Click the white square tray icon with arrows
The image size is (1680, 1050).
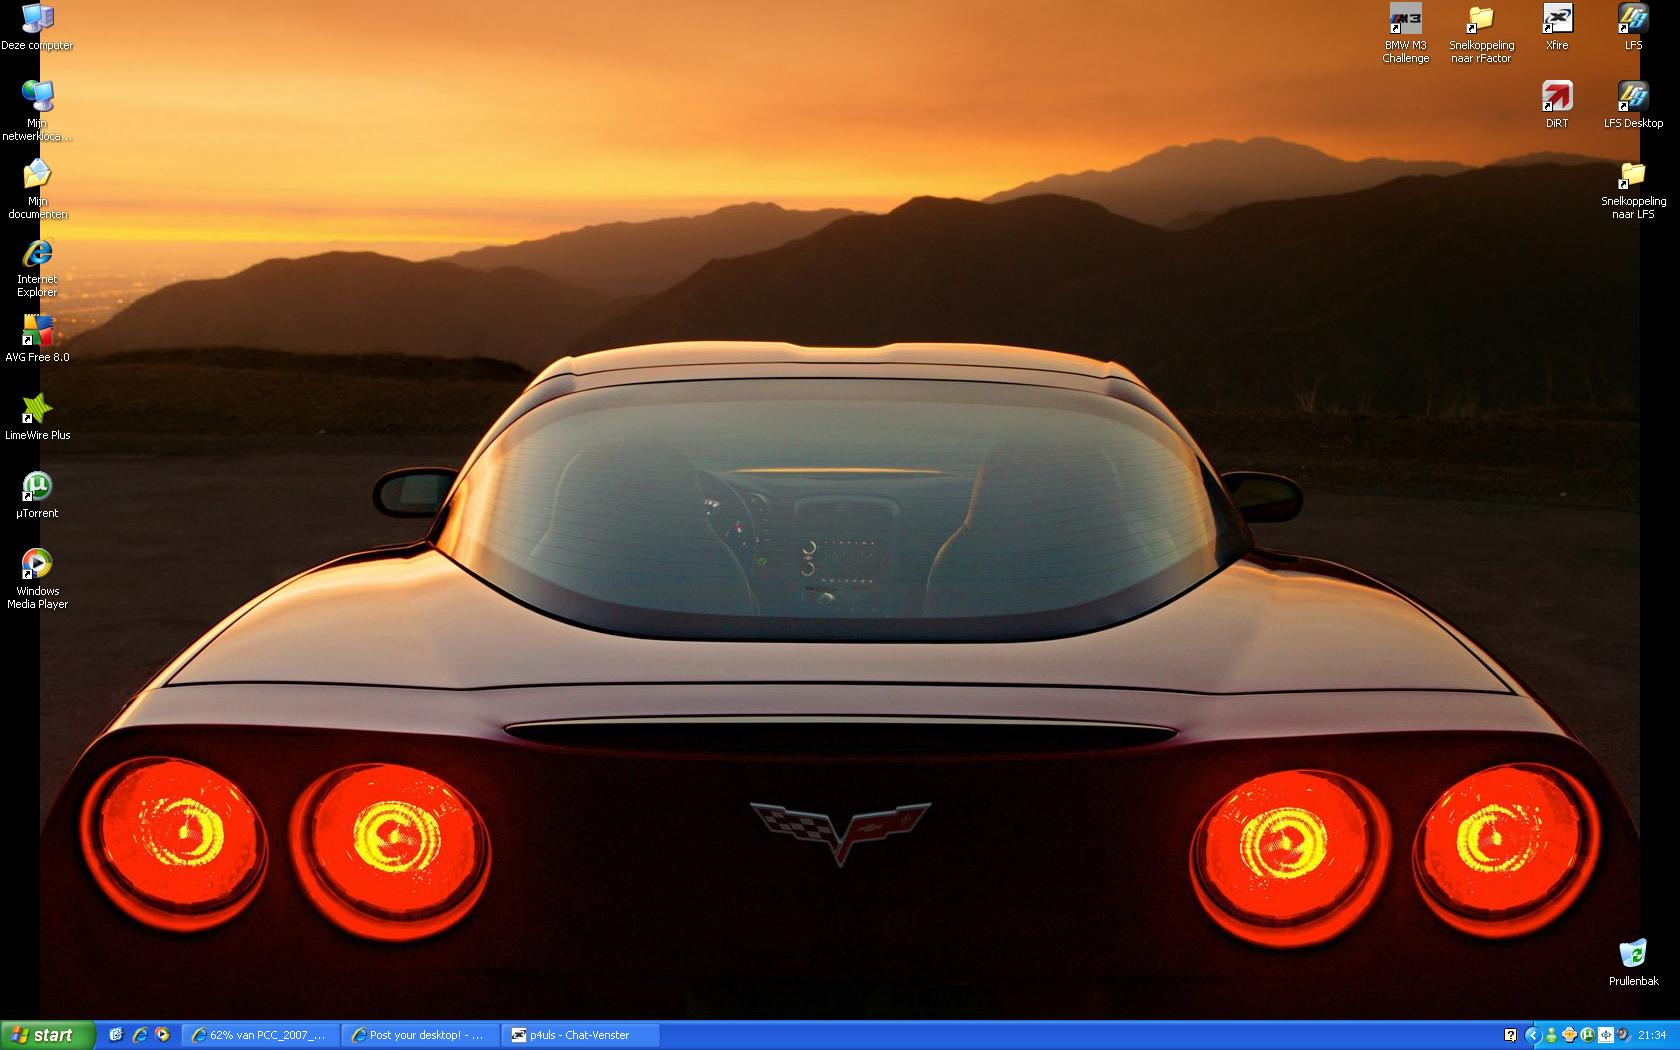(x=1605, y=1035)
